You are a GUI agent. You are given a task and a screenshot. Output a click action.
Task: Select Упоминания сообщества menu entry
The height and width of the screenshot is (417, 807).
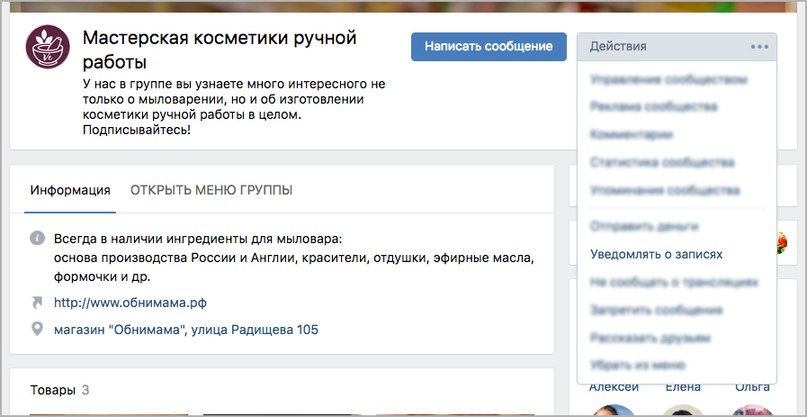pyautogui.click(x=665, y=190)
